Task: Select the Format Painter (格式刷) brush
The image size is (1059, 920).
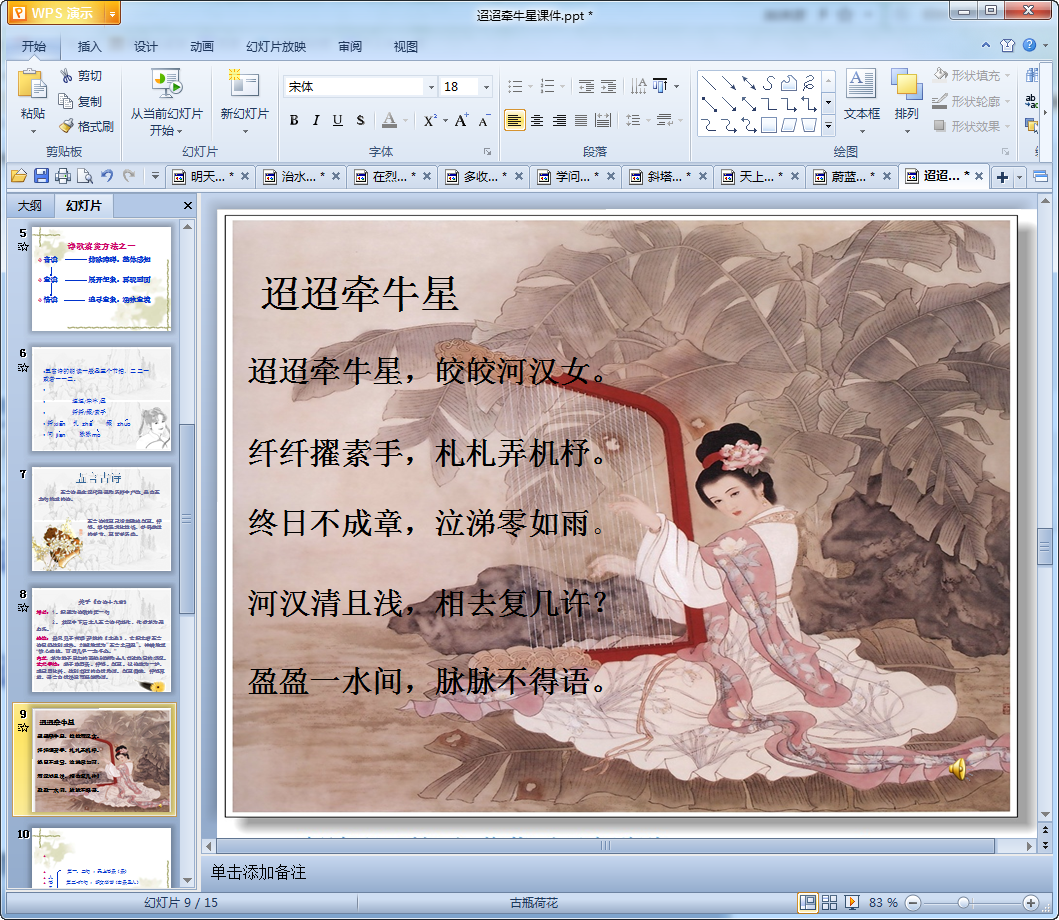Action: point(66,126)
